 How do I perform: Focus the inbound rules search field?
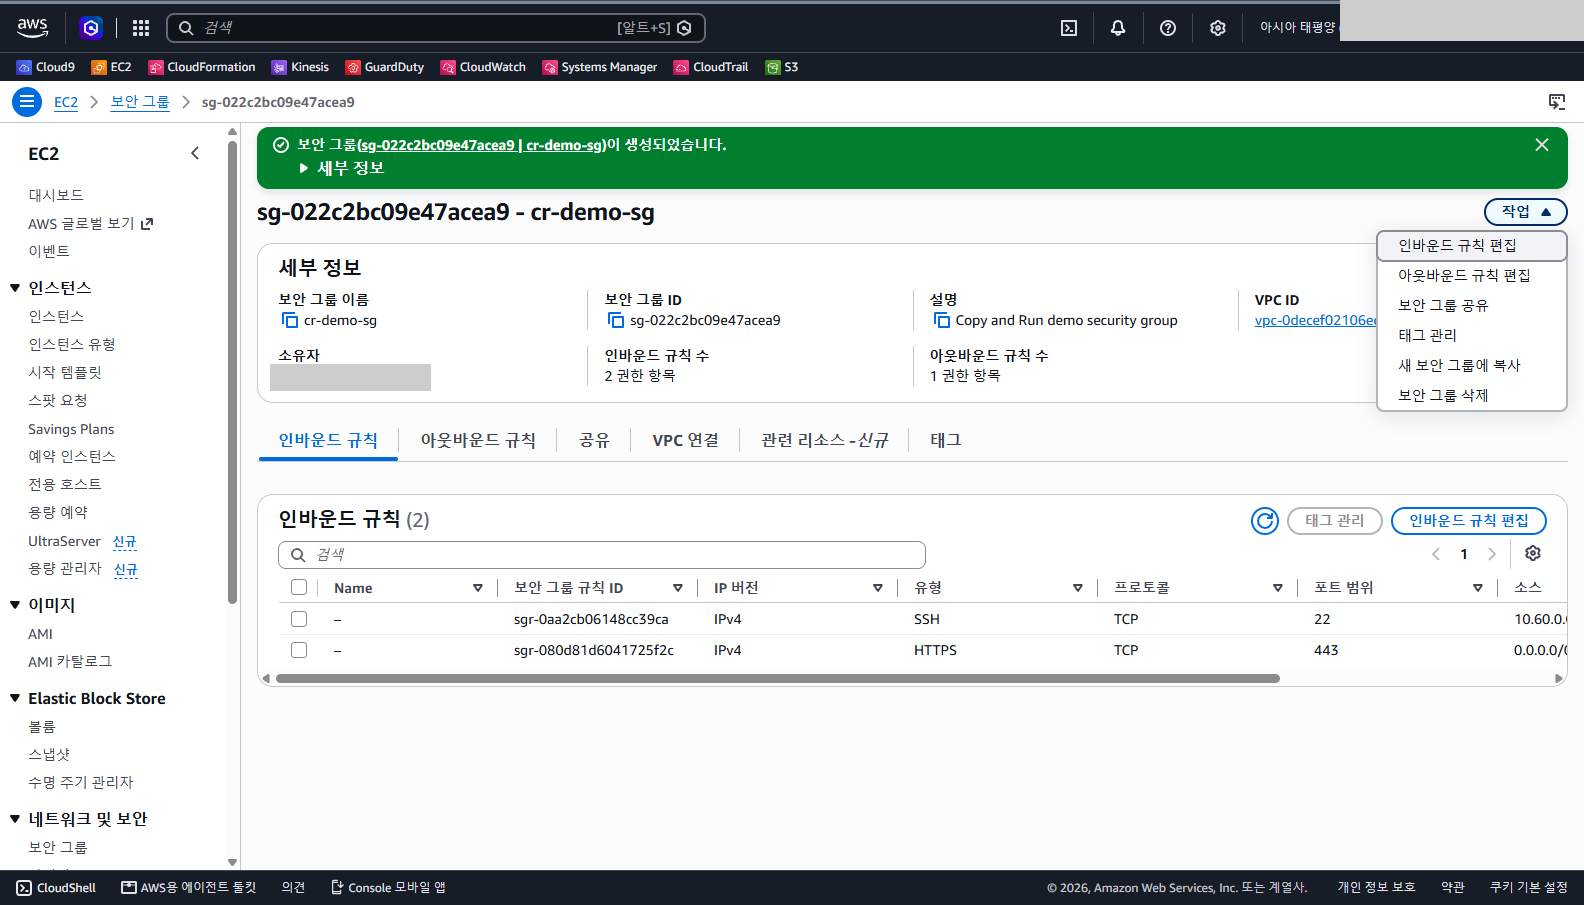[x=602, y=555]
